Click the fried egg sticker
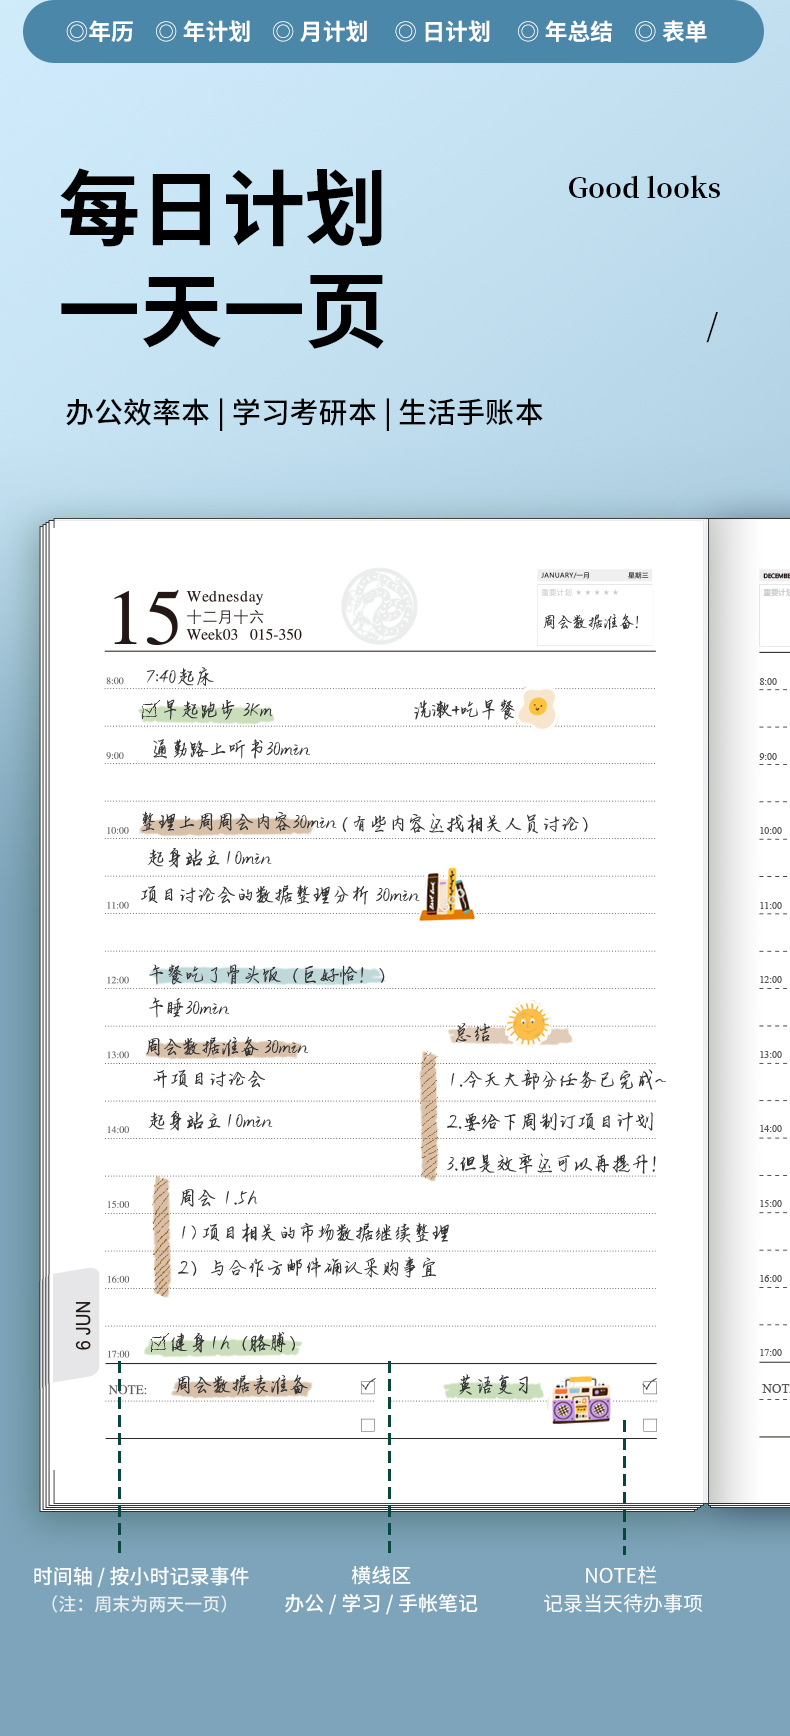 tap(538, 708)
